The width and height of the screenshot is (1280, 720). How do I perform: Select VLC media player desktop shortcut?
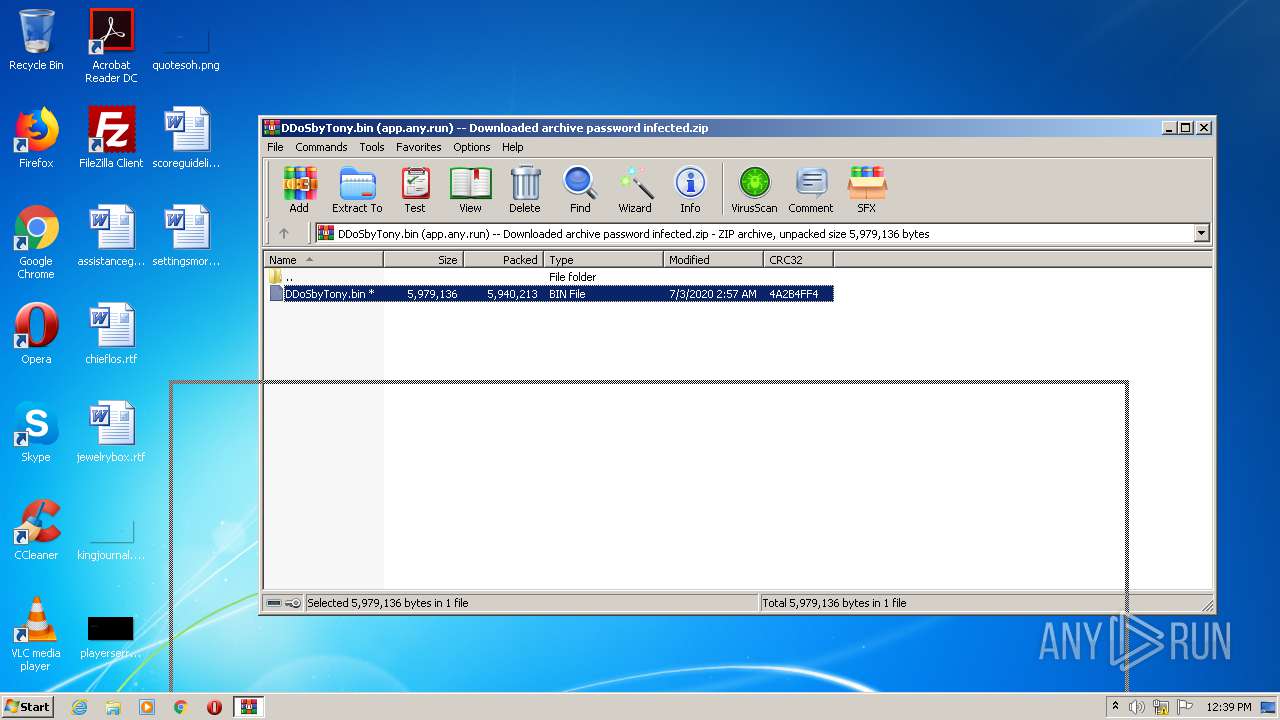[x=36, y=634]
